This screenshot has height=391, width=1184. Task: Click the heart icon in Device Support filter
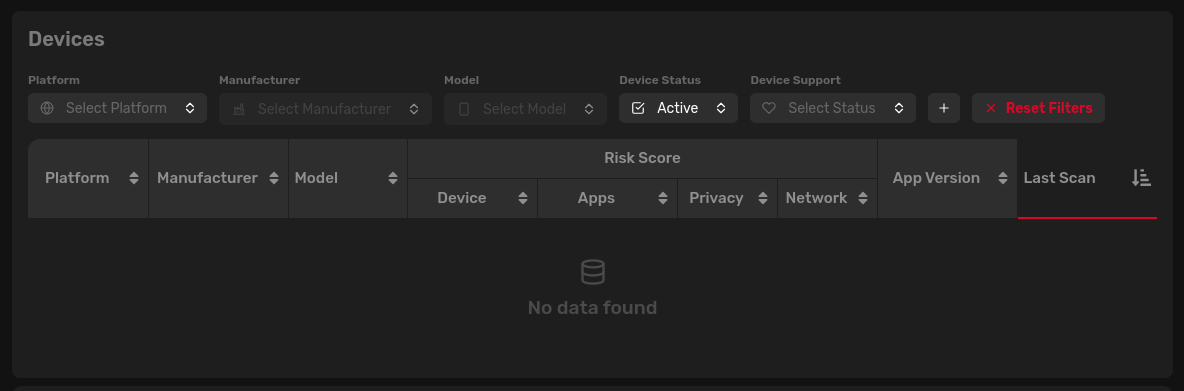(769, 108)
